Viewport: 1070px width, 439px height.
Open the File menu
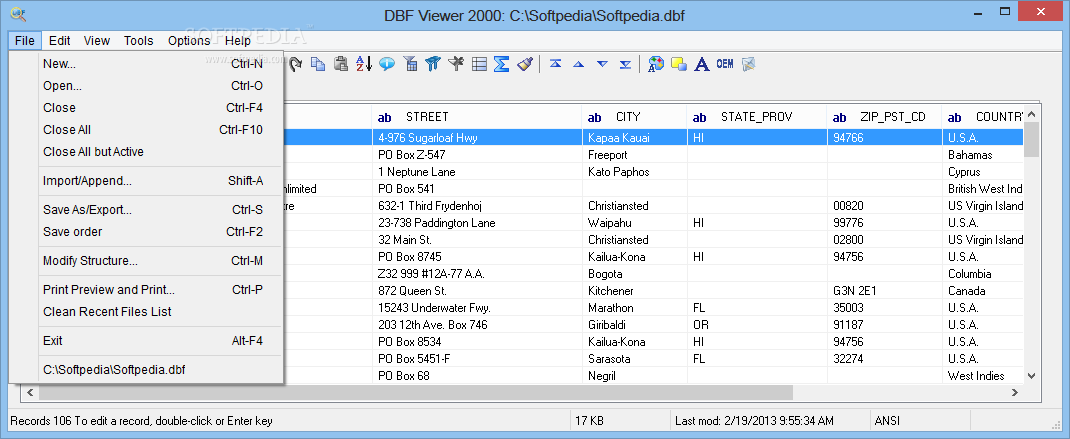coord(25,40)
